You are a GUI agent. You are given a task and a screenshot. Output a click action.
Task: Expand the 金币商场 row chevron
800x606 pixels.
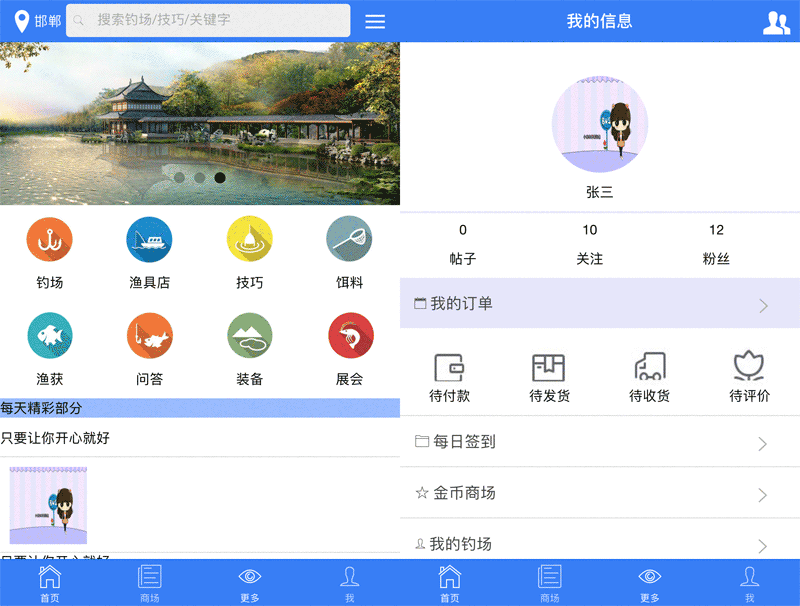coord(763,495)
